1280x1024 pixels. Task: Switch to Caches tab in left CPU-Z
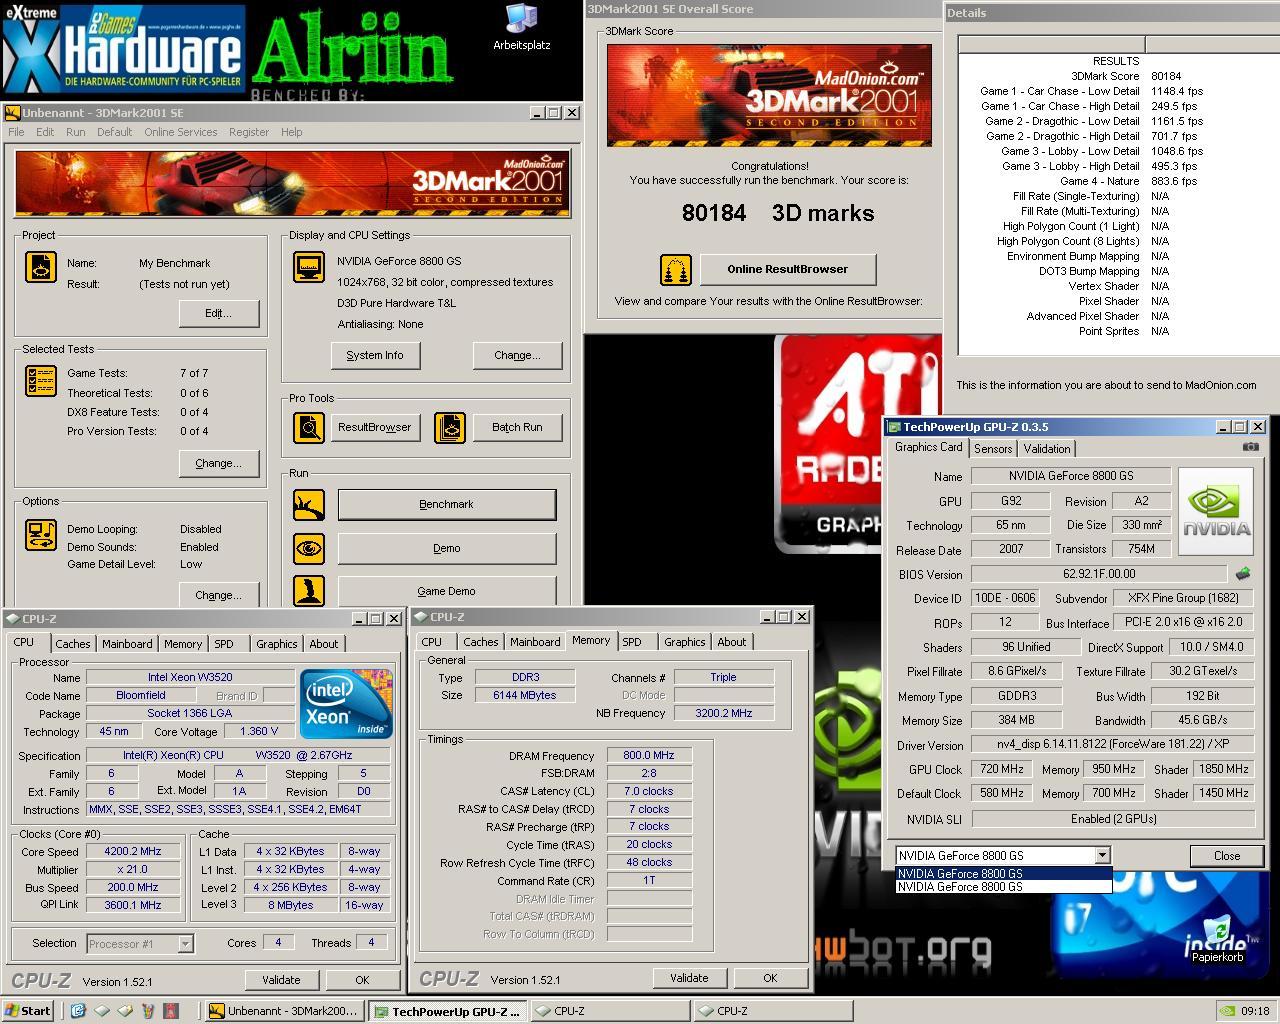tap(72, 644)
